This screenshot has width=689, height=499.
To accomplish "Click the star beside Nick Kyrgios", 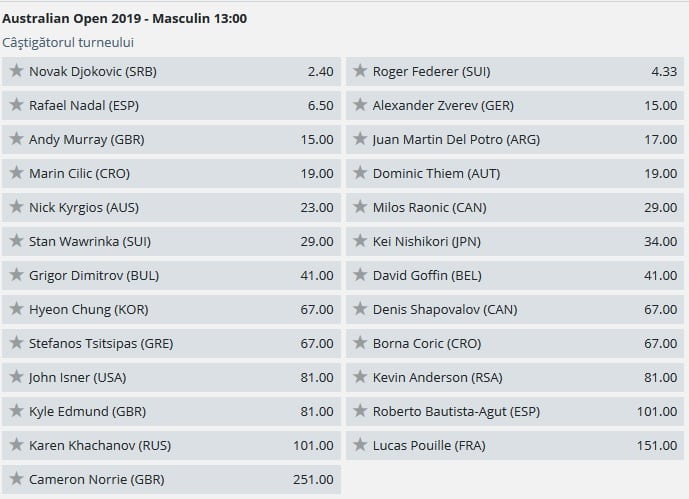I will tap(16, 207).
